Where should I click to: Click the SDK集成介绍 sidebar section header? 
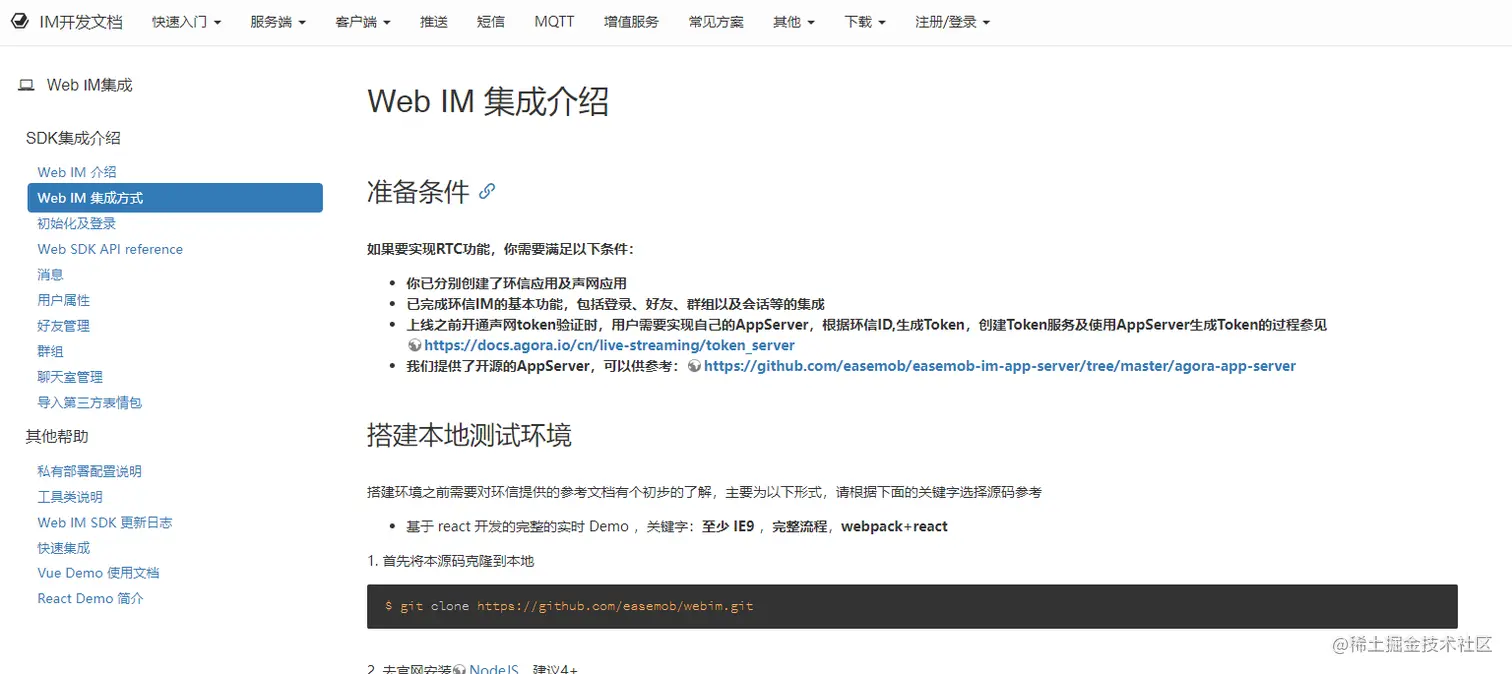point(73,138)
